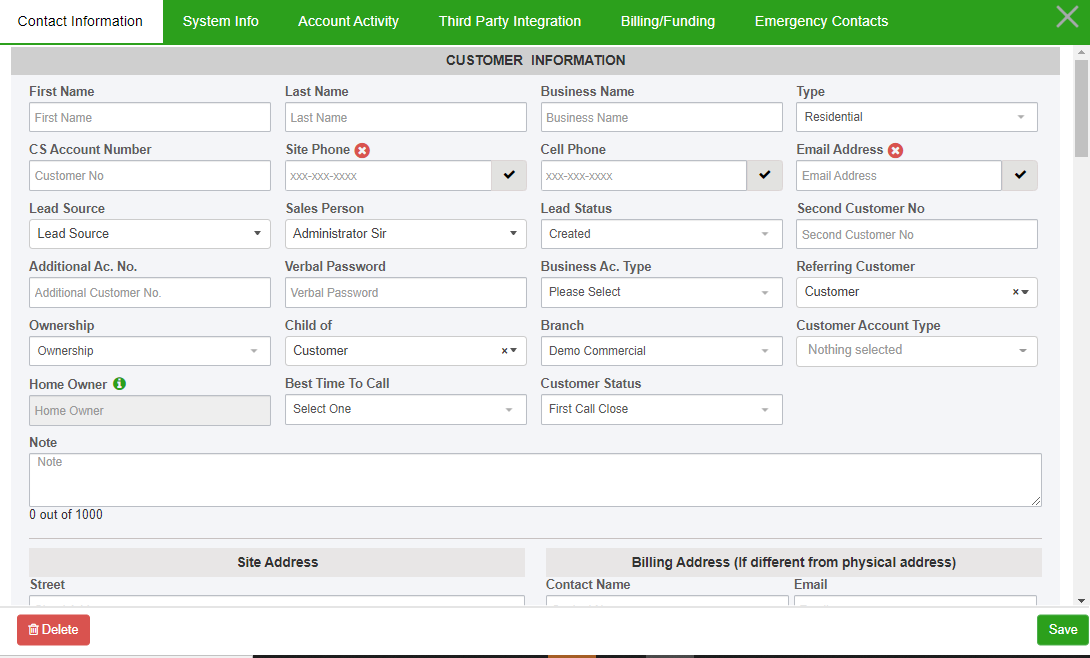Open the Referring Customer dropdown
1090x658 pixels.
(x=917, y=293)
